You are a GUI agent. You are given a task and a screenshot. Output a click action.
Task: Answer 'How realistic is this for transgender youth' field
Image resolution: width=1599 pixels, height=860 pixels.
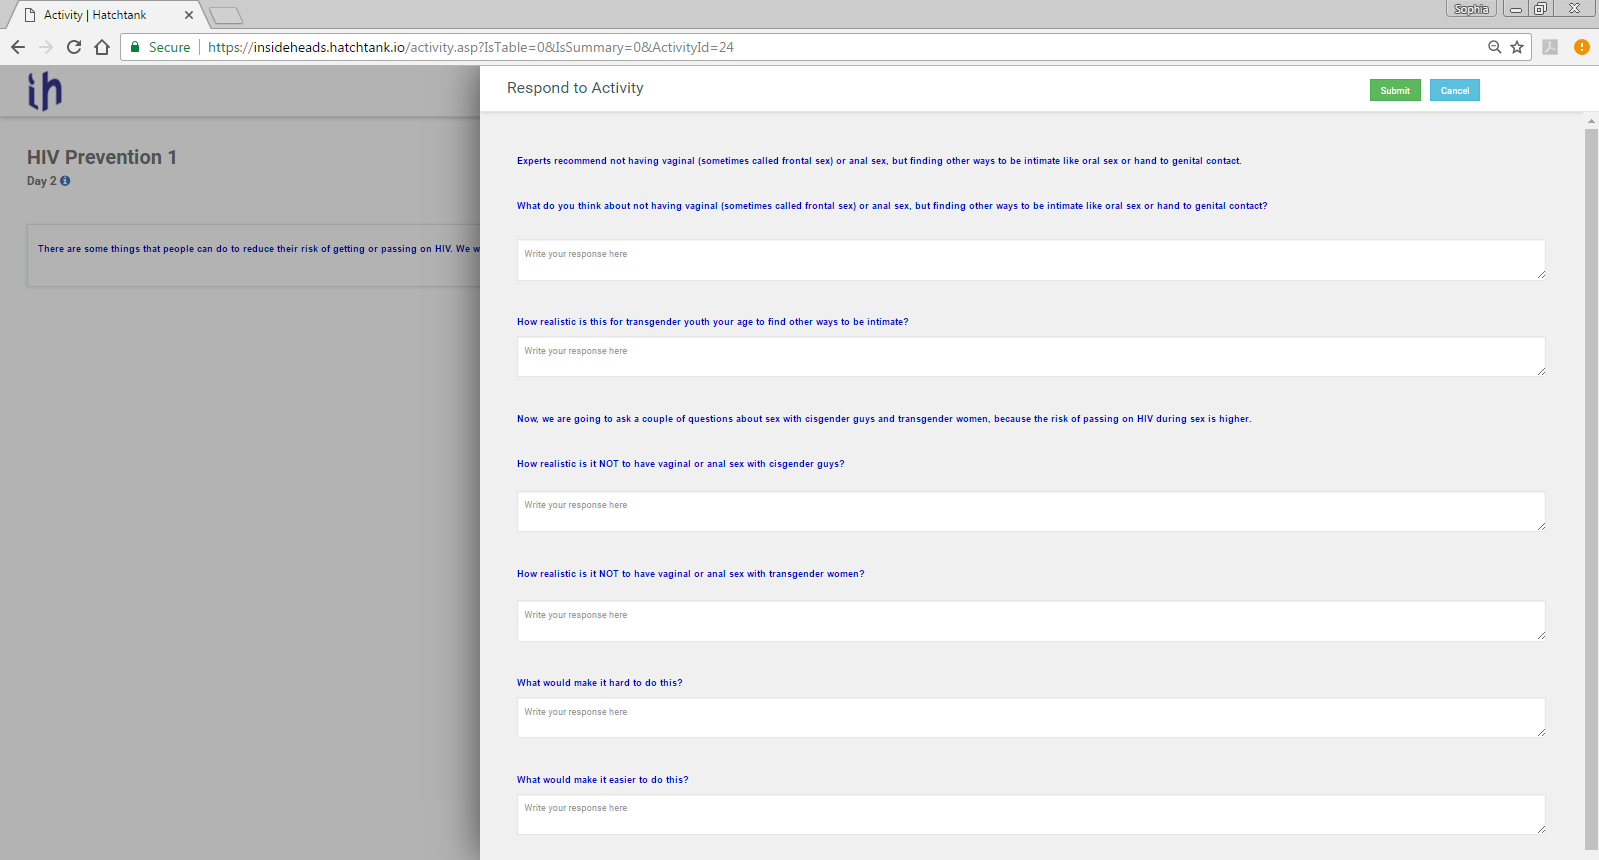(x=1031, y=357)
